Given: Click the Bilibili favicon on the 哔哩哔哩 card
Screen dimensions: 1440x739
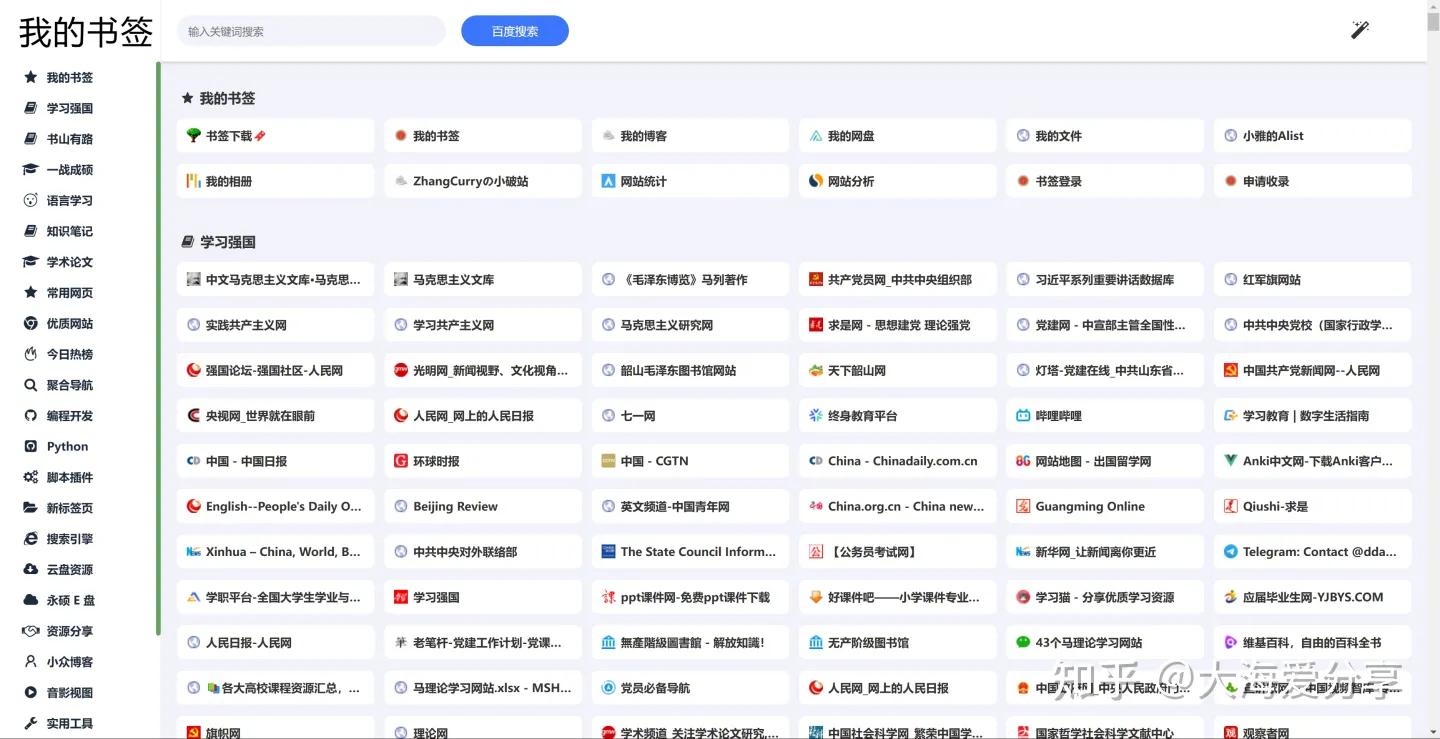Looking at the screenshot, I should 1023,415.
